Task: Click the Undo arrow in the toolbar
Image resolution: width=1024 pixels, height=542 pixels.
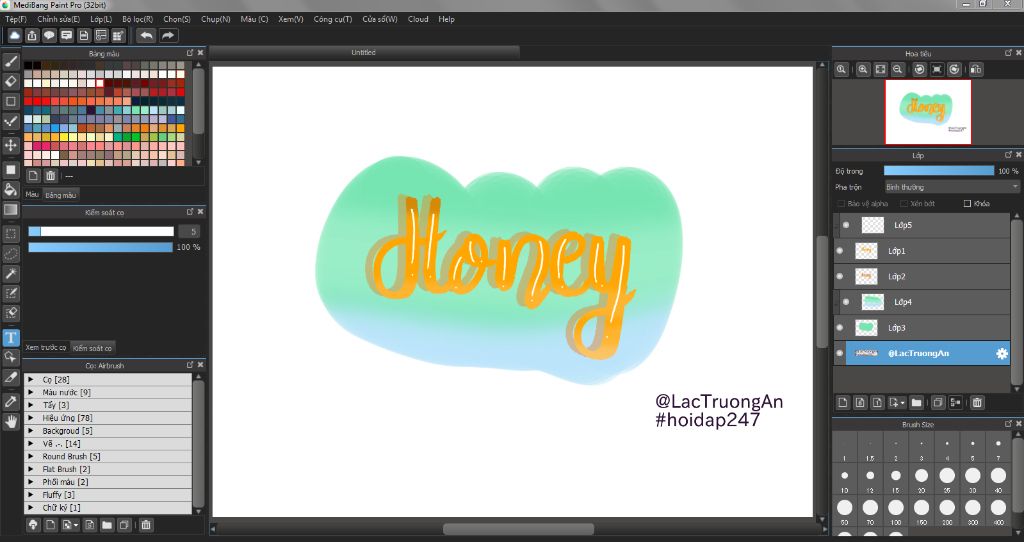Action: 147,35
